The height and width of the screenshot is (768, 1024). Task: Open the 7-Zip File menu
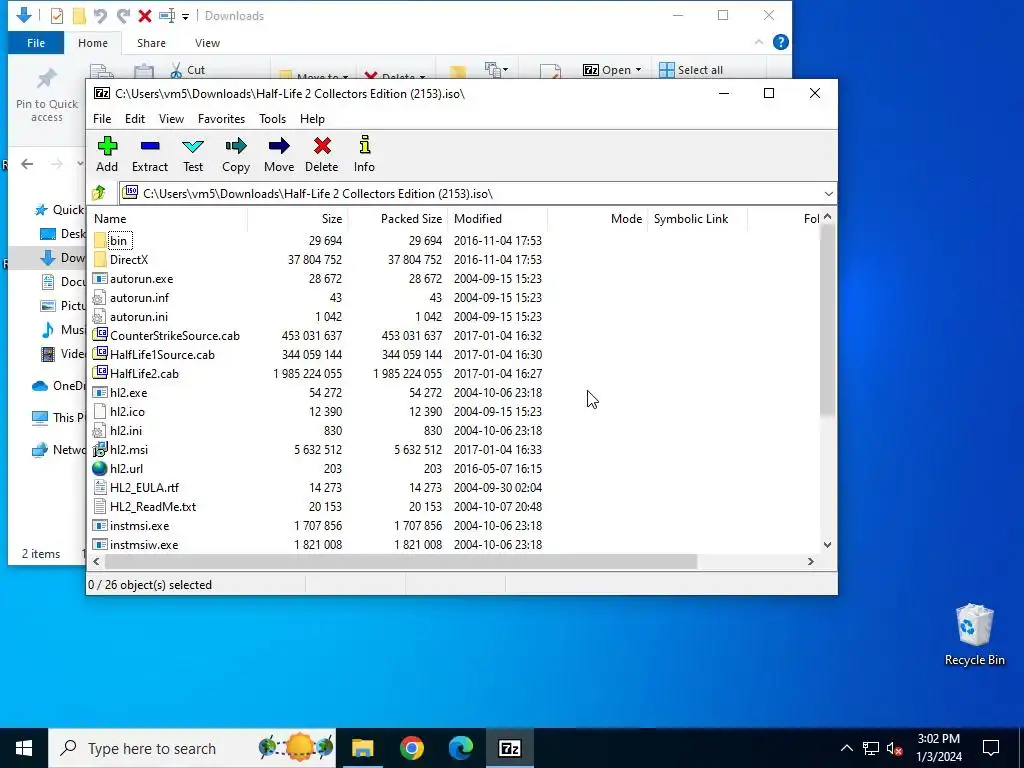point(102,119)
